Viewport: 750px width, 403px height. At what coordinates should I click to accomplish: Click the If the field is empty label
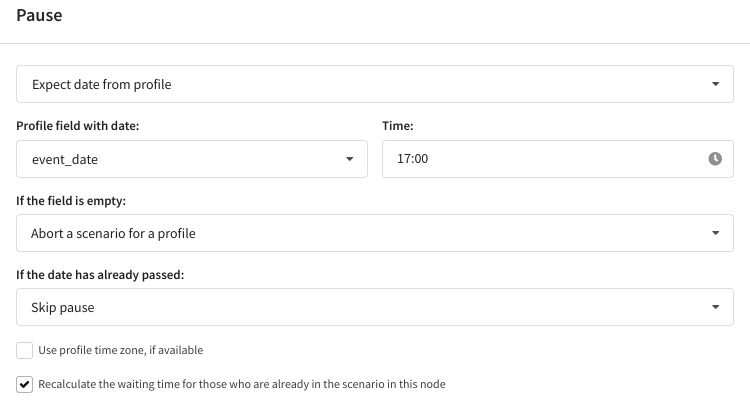[x=71, y=201]
